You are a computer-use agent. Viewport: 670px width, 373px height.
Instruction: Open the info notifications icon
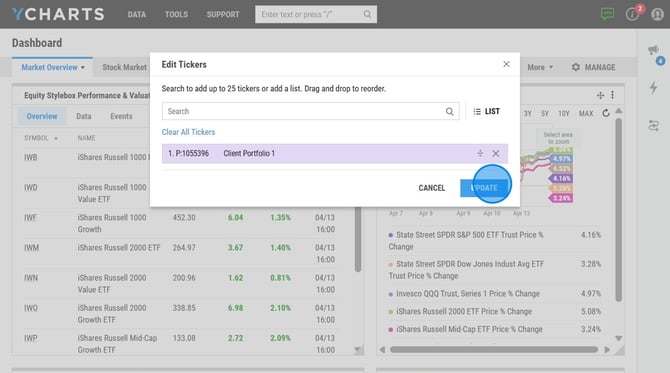tap(632, 14)
